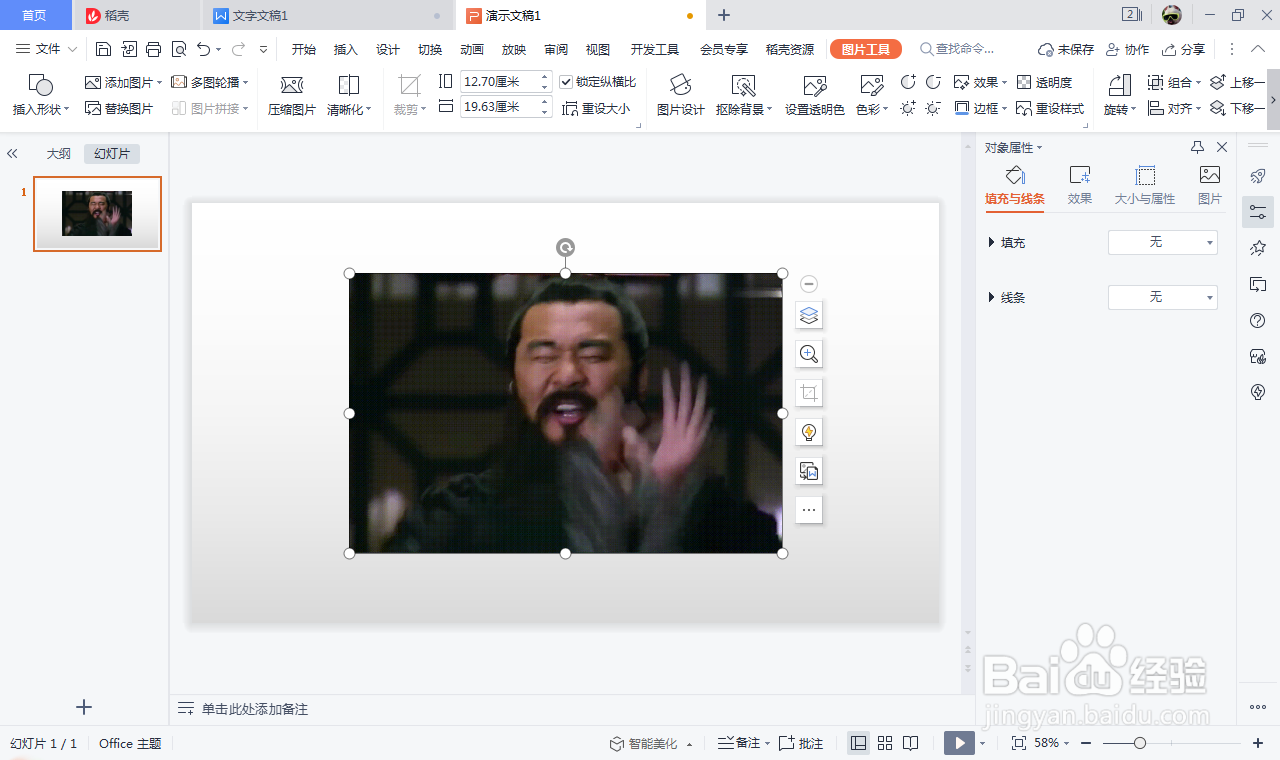
Task: Open the 文件 menu
Action: tap(47, 49)
